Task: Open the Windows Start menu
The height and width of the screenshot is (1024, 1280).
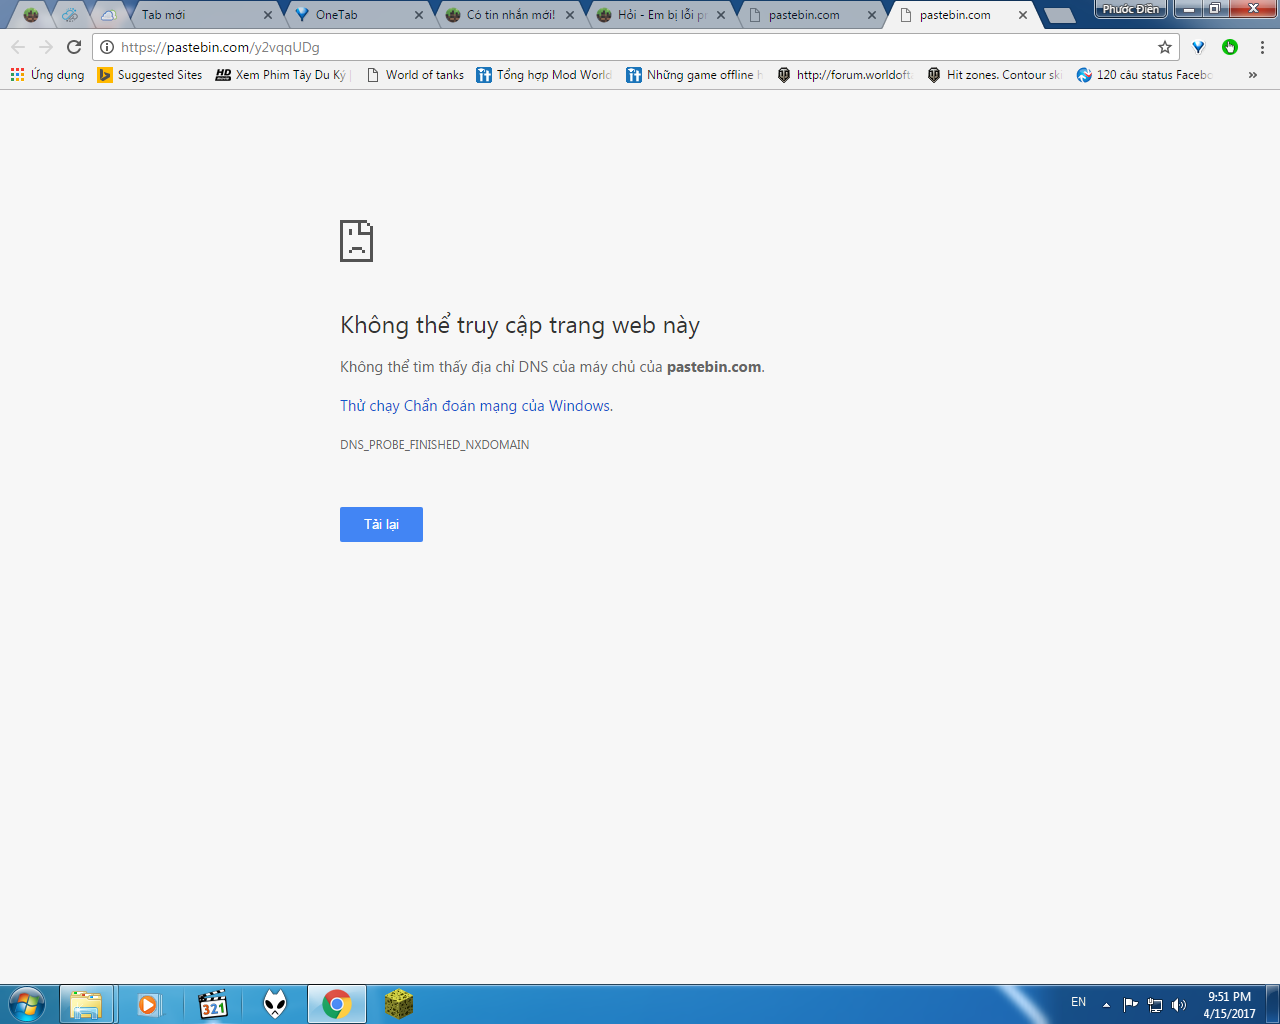Action: click(27, 1004)
